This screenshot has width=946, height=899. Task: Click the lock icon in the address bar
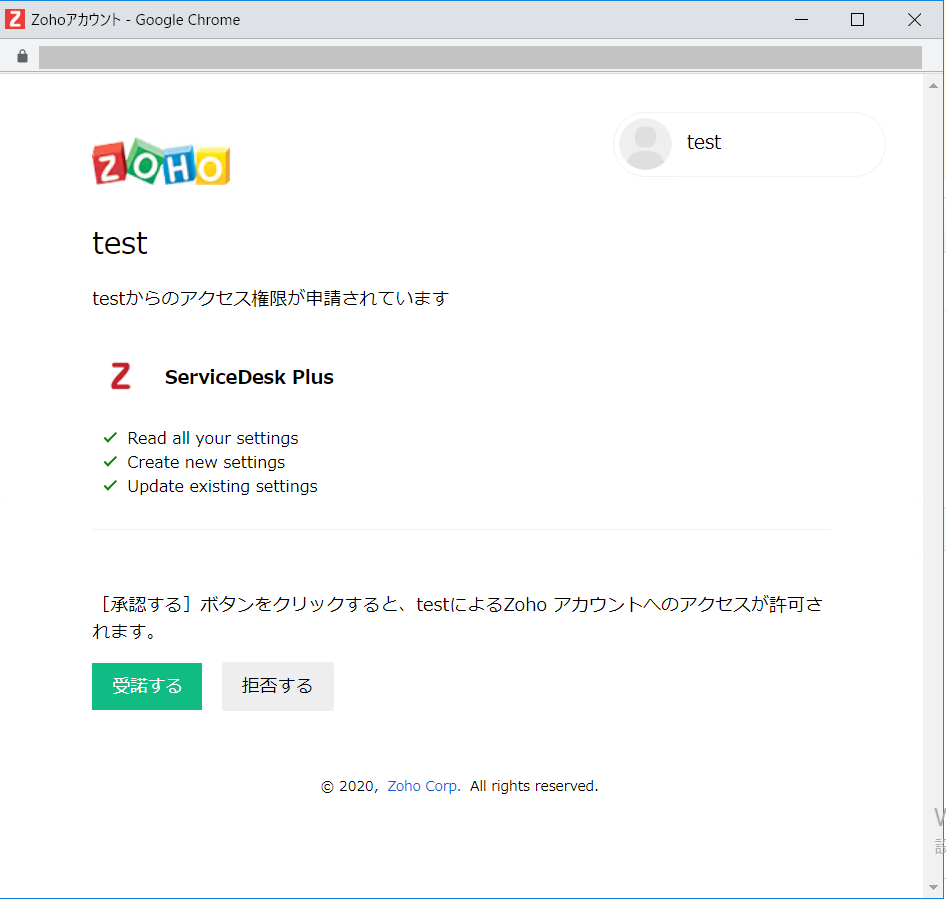[x=22, y=56]
